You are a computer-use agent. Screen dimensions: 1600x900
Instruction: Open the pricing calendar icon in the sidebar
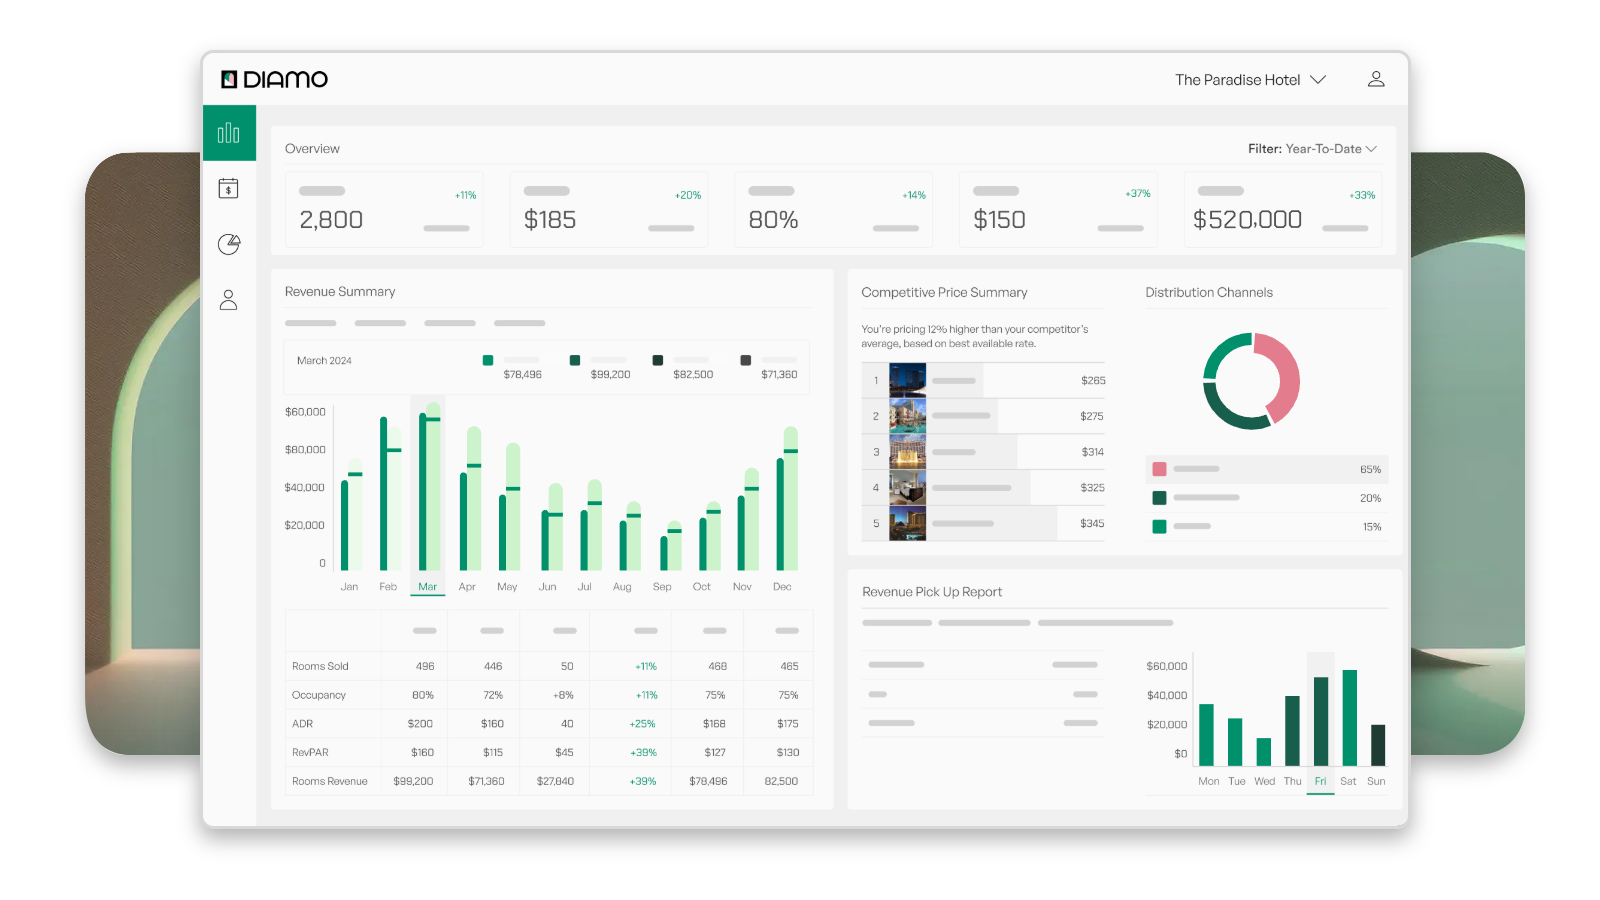pos(229,188)
